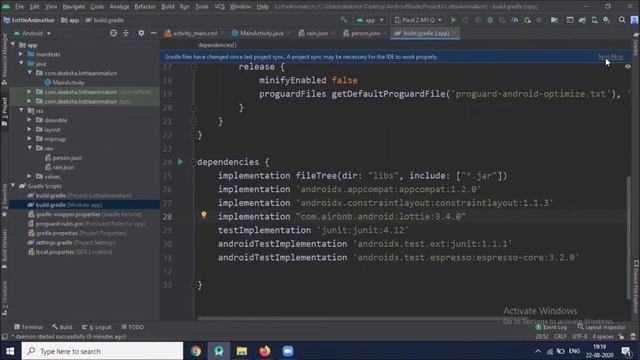Click the user account avatar icon

[x=634, y=20]
